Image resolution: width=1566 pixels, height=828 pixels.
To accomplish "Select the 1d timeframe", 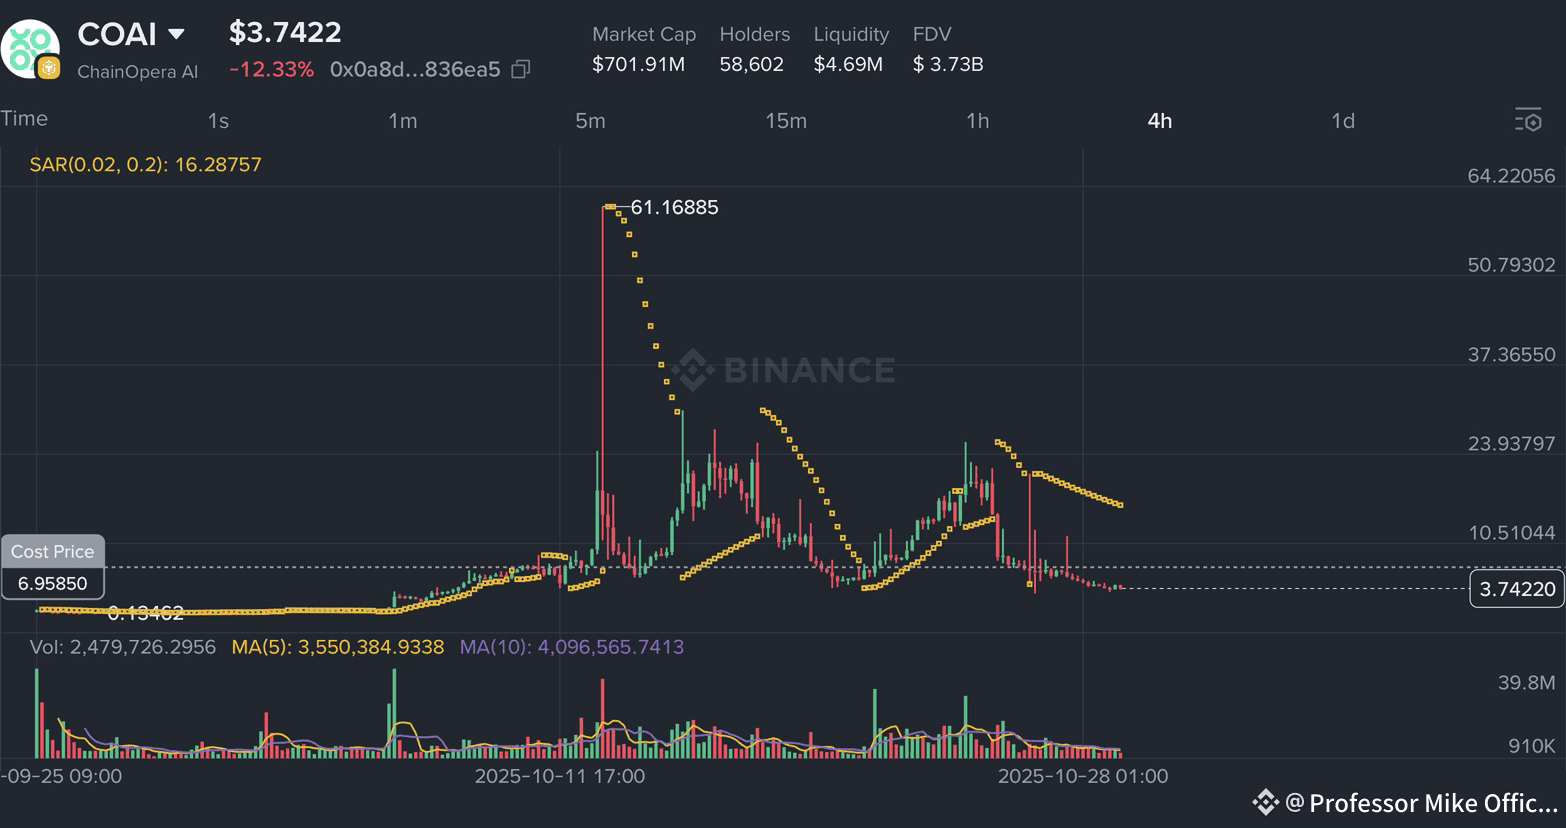I will click(x=1343, y=121).
